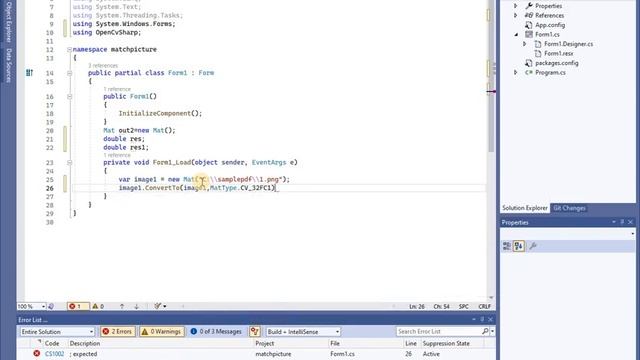Collapse the namespace matchpicture block
This screenshot has height=360, width=640.
(69, 49)
